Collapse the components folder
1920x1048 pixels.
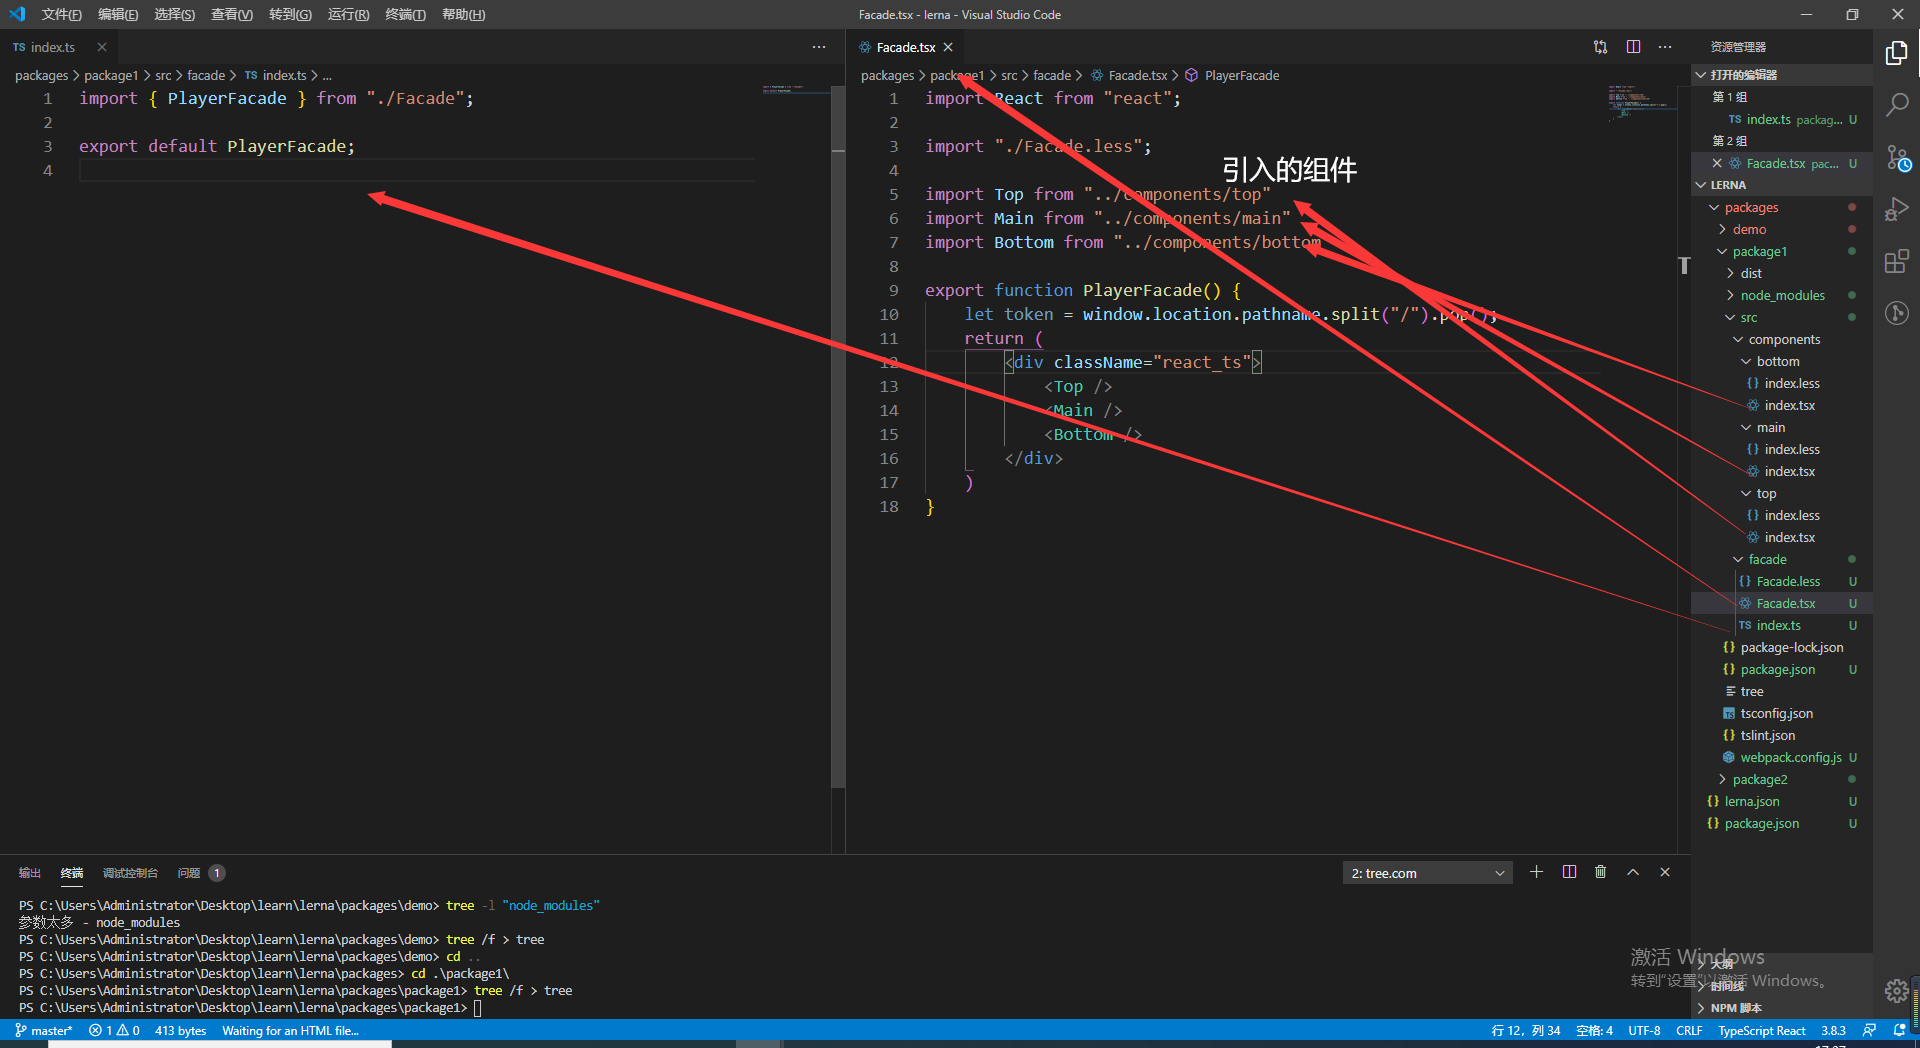[x=1784, y=339]
